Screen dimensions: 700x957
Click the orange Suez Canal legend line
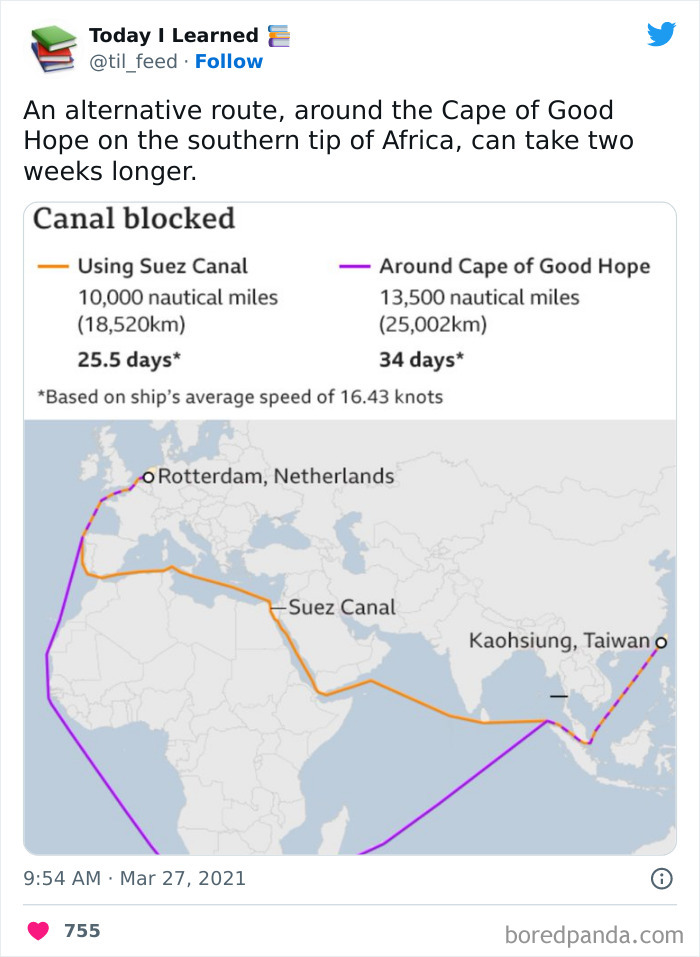pyautogui.click(x=52, y=267)
